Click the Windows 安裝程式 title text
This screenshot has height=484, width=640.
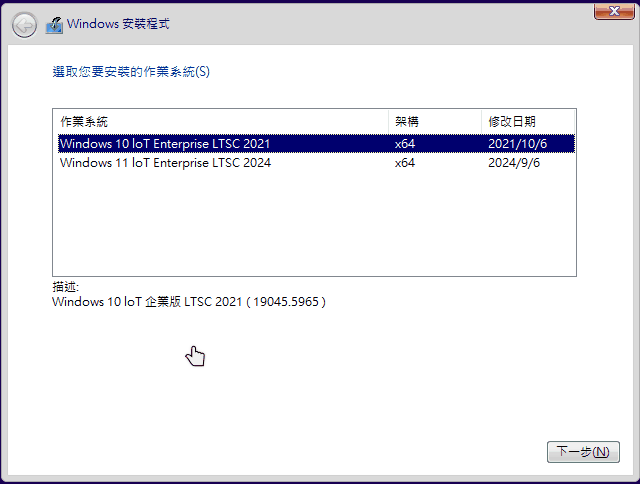coord(118,24)
